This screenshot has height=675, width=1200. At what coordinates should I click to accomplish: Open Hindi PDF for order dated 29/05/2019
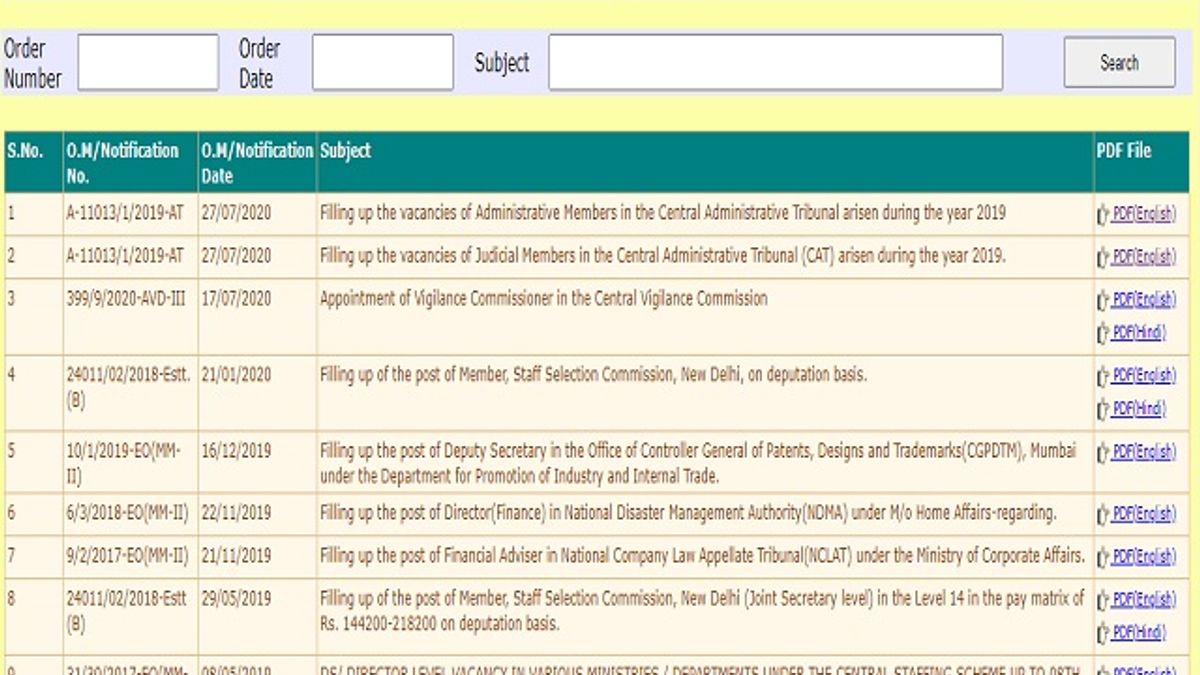pyautogui.click(x=1138, y=632)
